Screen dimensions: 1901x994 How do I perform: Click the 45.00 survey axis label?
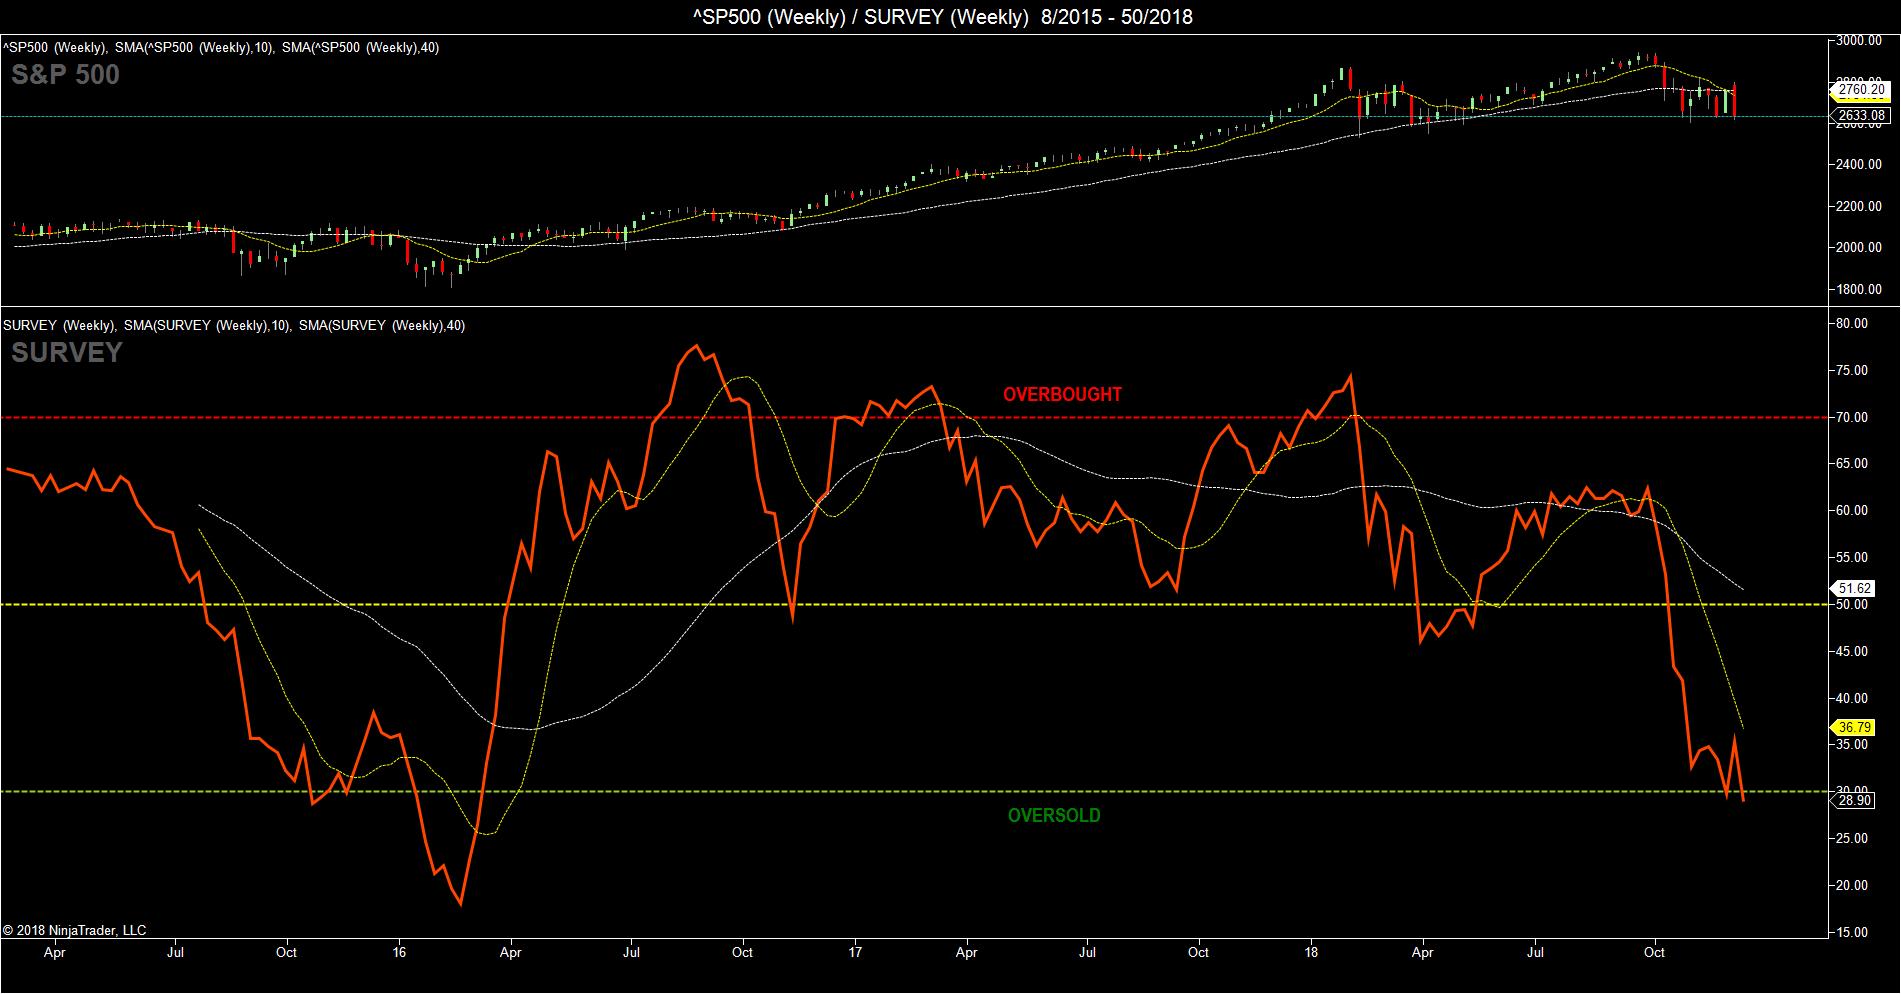(x=1852, y=651)
